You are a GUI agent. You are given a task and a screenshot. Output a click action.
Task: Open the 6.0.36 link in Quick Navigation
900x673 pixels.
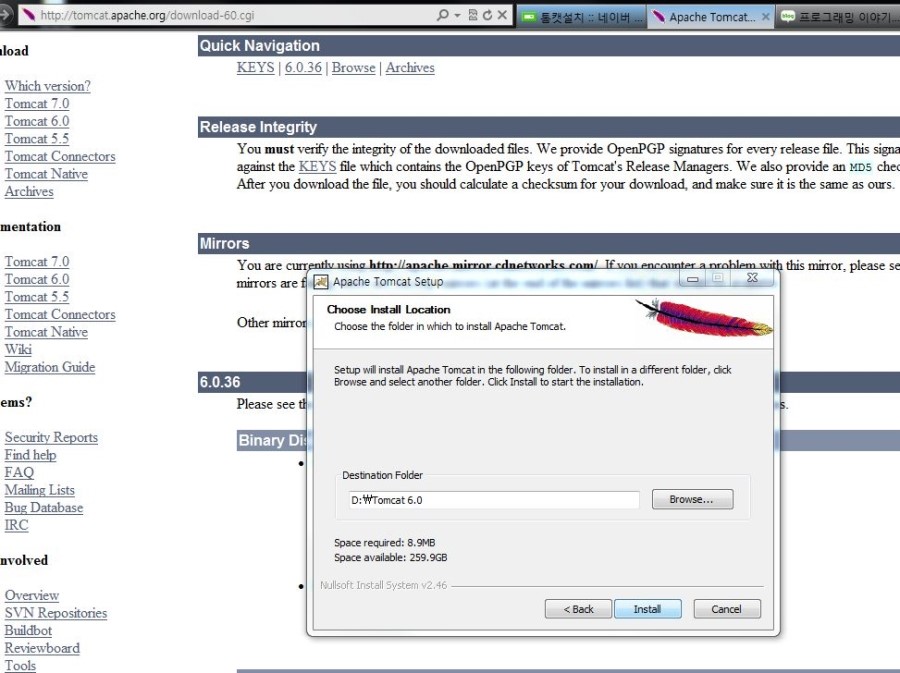(303, 68)
